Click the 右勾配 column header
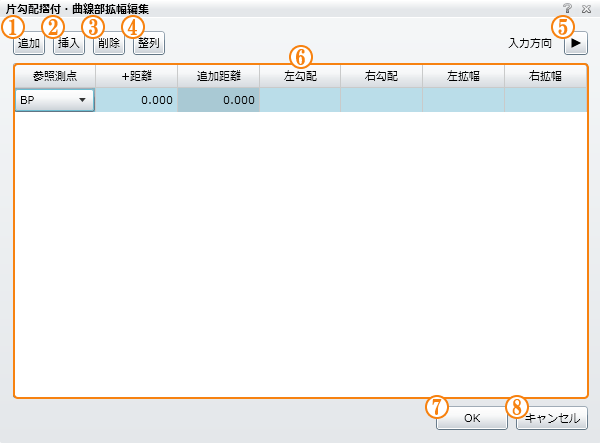This screenshot has height=443, width=600. click(x=382, y=77)
